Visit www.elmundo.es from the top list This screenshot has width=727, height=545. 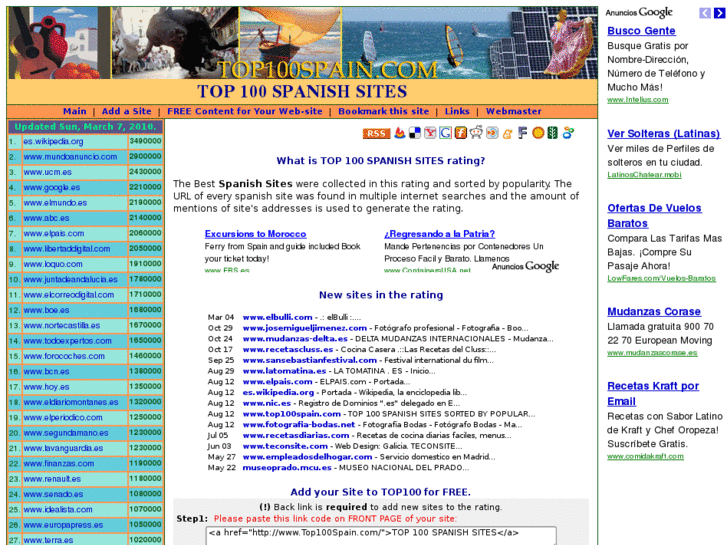55,203
